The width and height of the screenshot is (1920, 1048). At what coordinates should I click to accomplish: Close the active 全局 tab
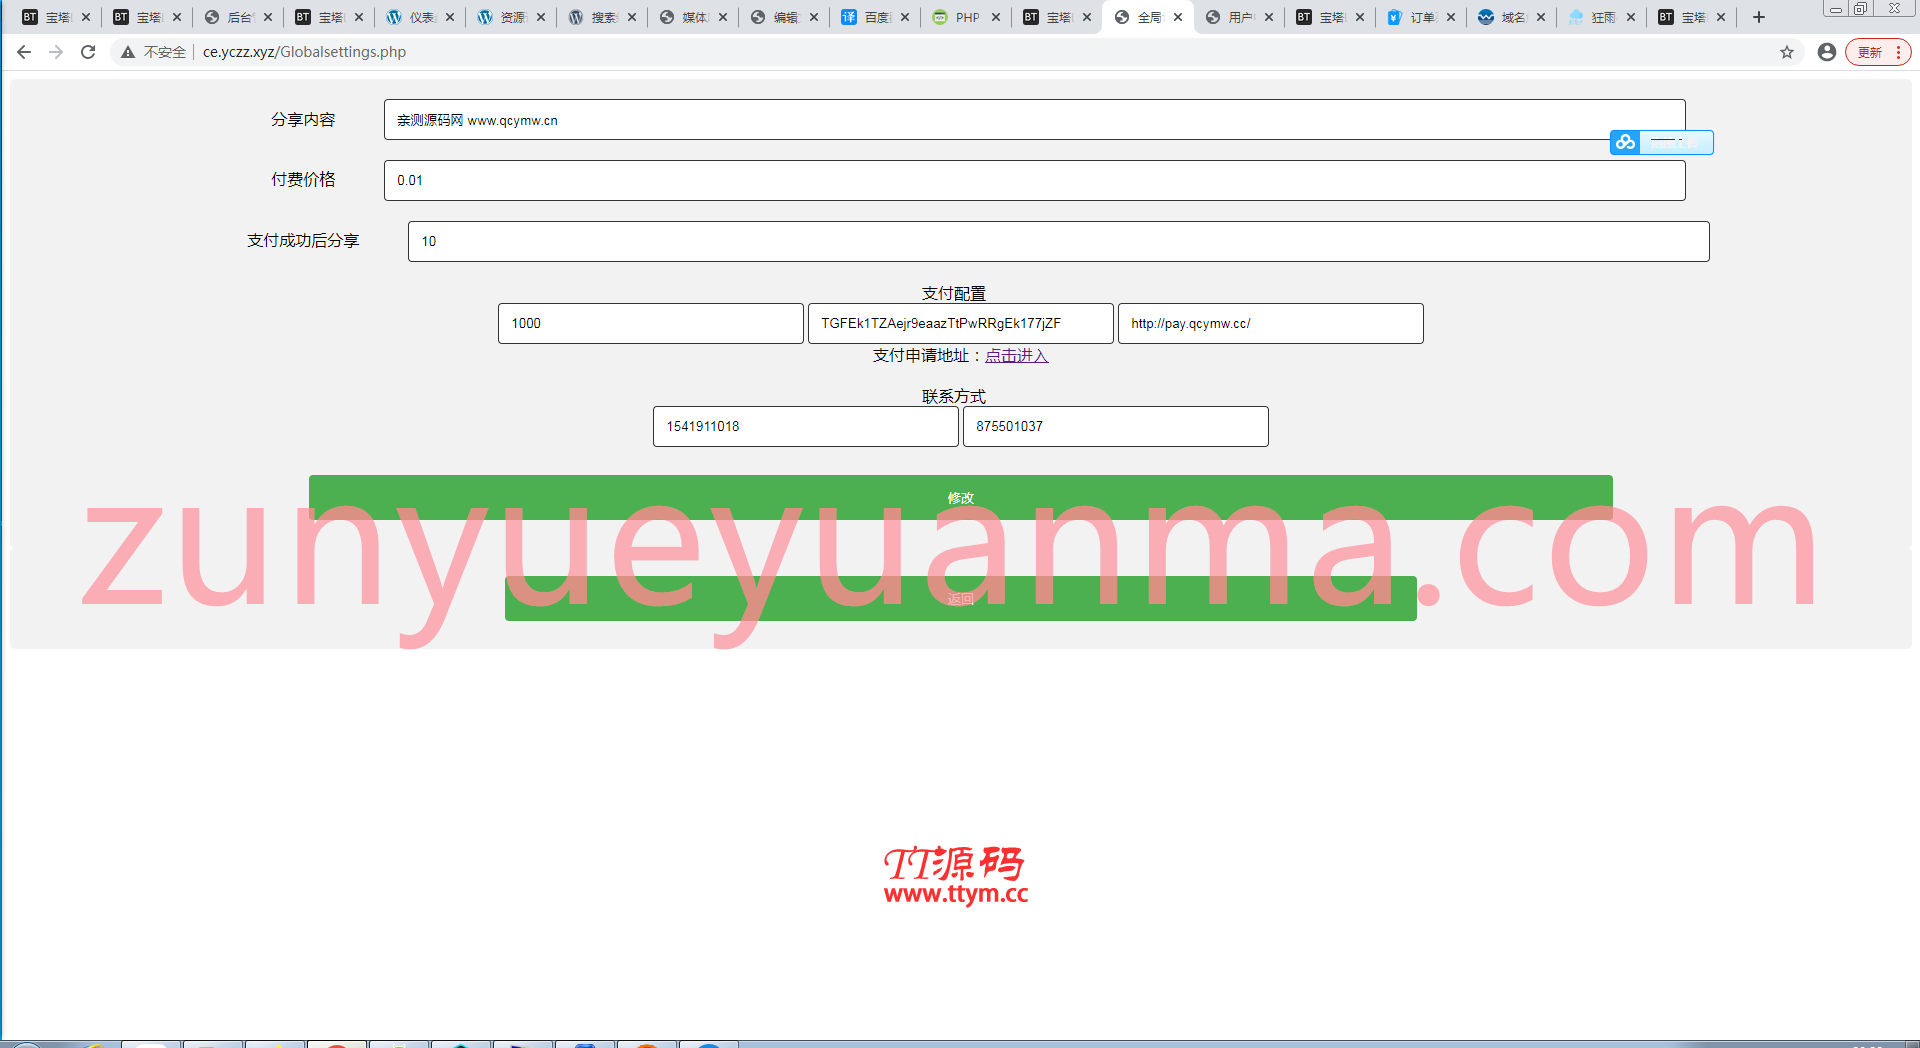1178,17
